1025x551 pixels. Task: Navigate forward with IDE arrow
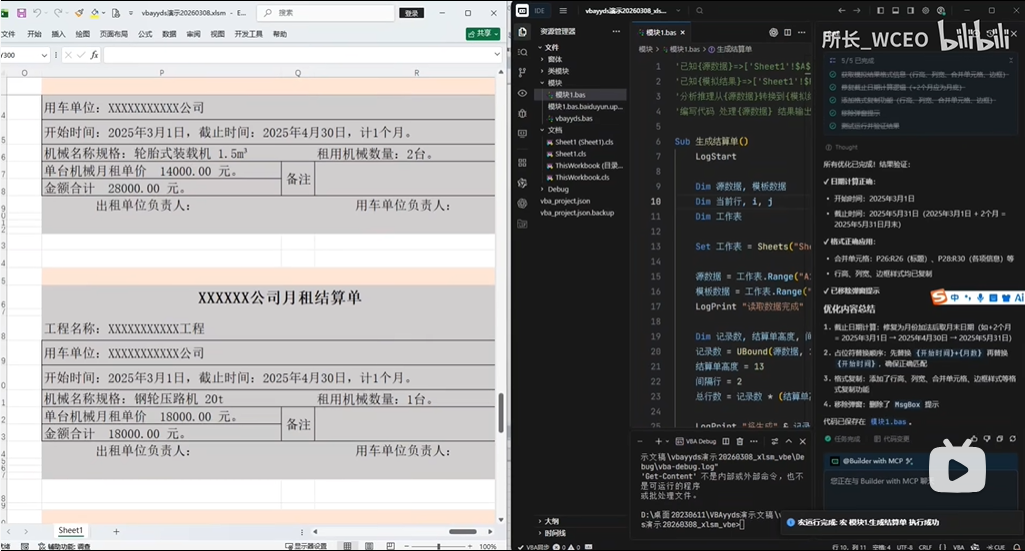857,10
